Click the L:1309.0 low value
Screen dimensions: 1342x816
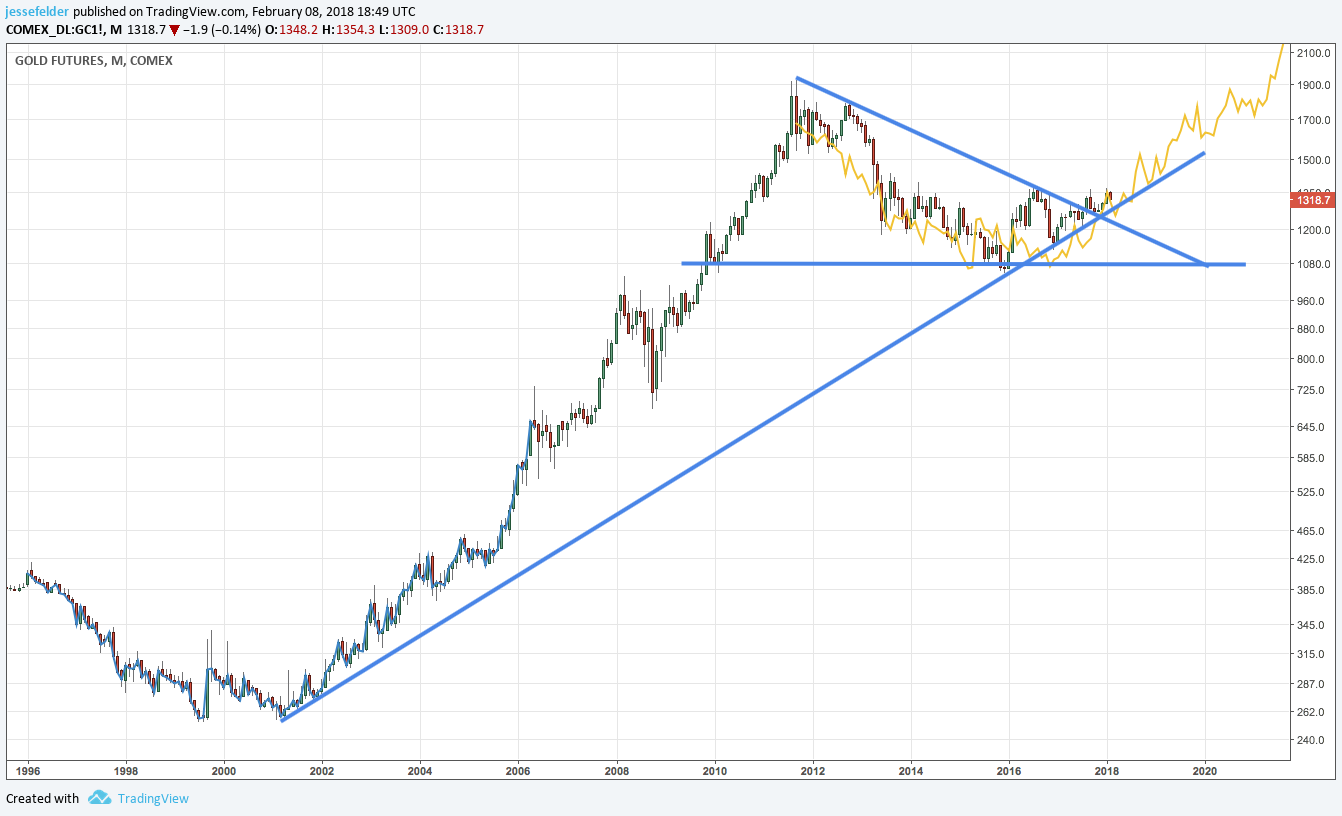click(x=404, y=30)
